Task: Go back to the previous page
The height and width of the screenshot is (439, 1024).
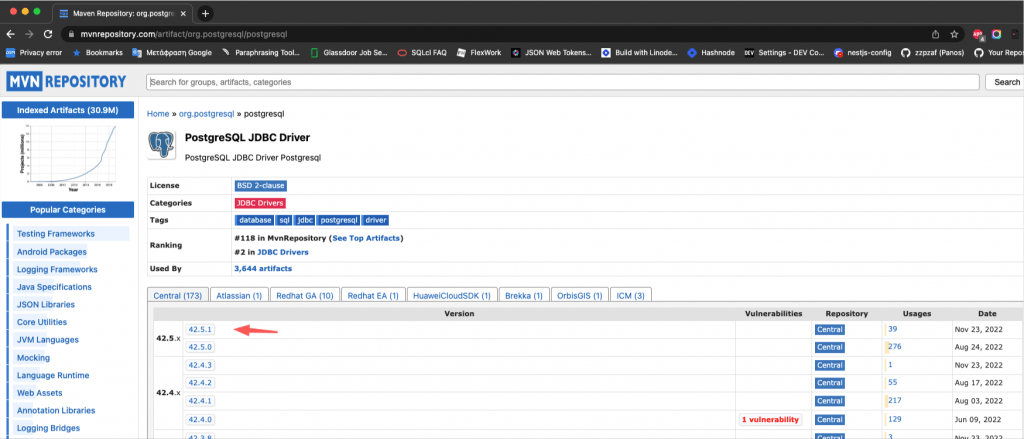Action: pos(10,34)
